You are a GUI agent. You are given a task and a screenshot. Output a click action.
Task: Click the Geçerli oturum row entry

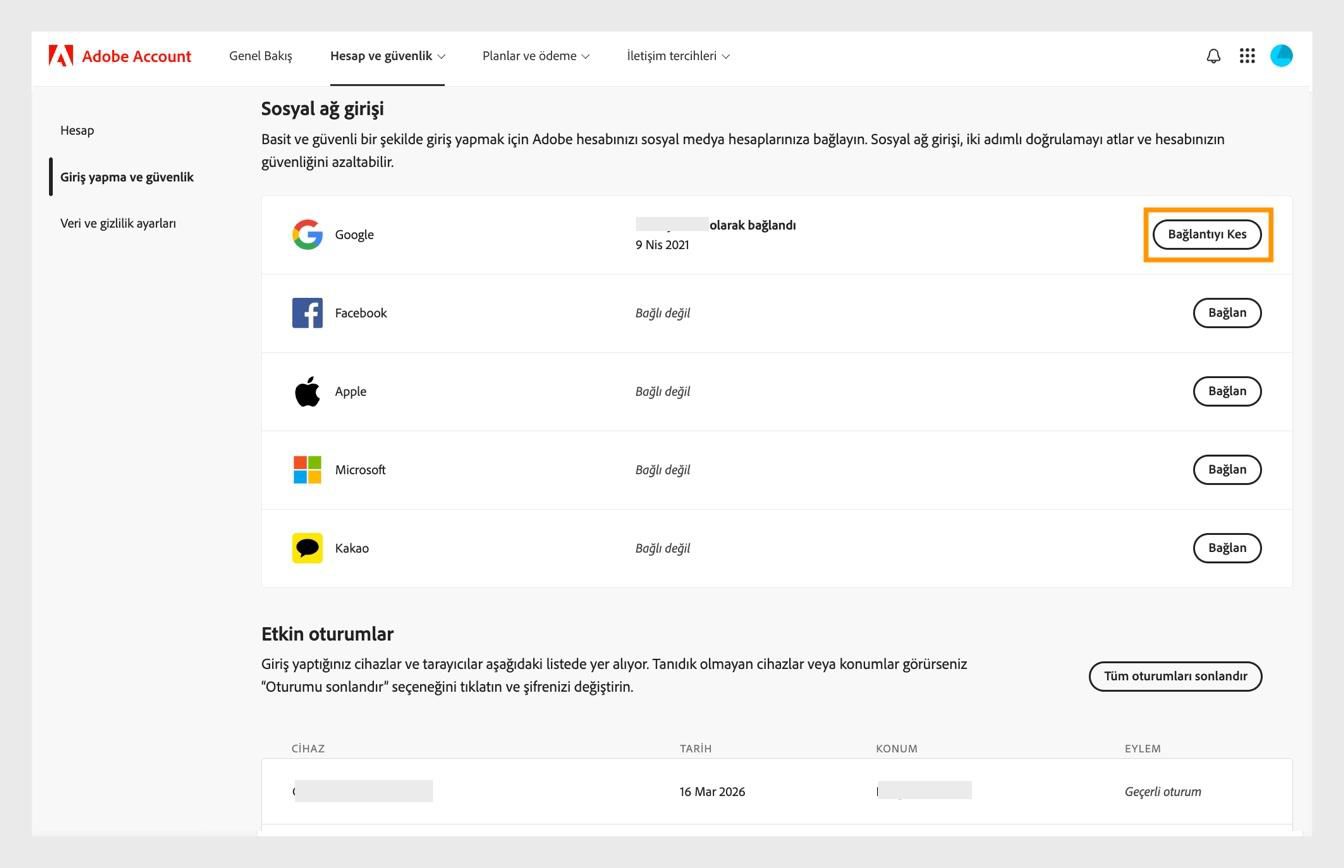pos(1163,791)
